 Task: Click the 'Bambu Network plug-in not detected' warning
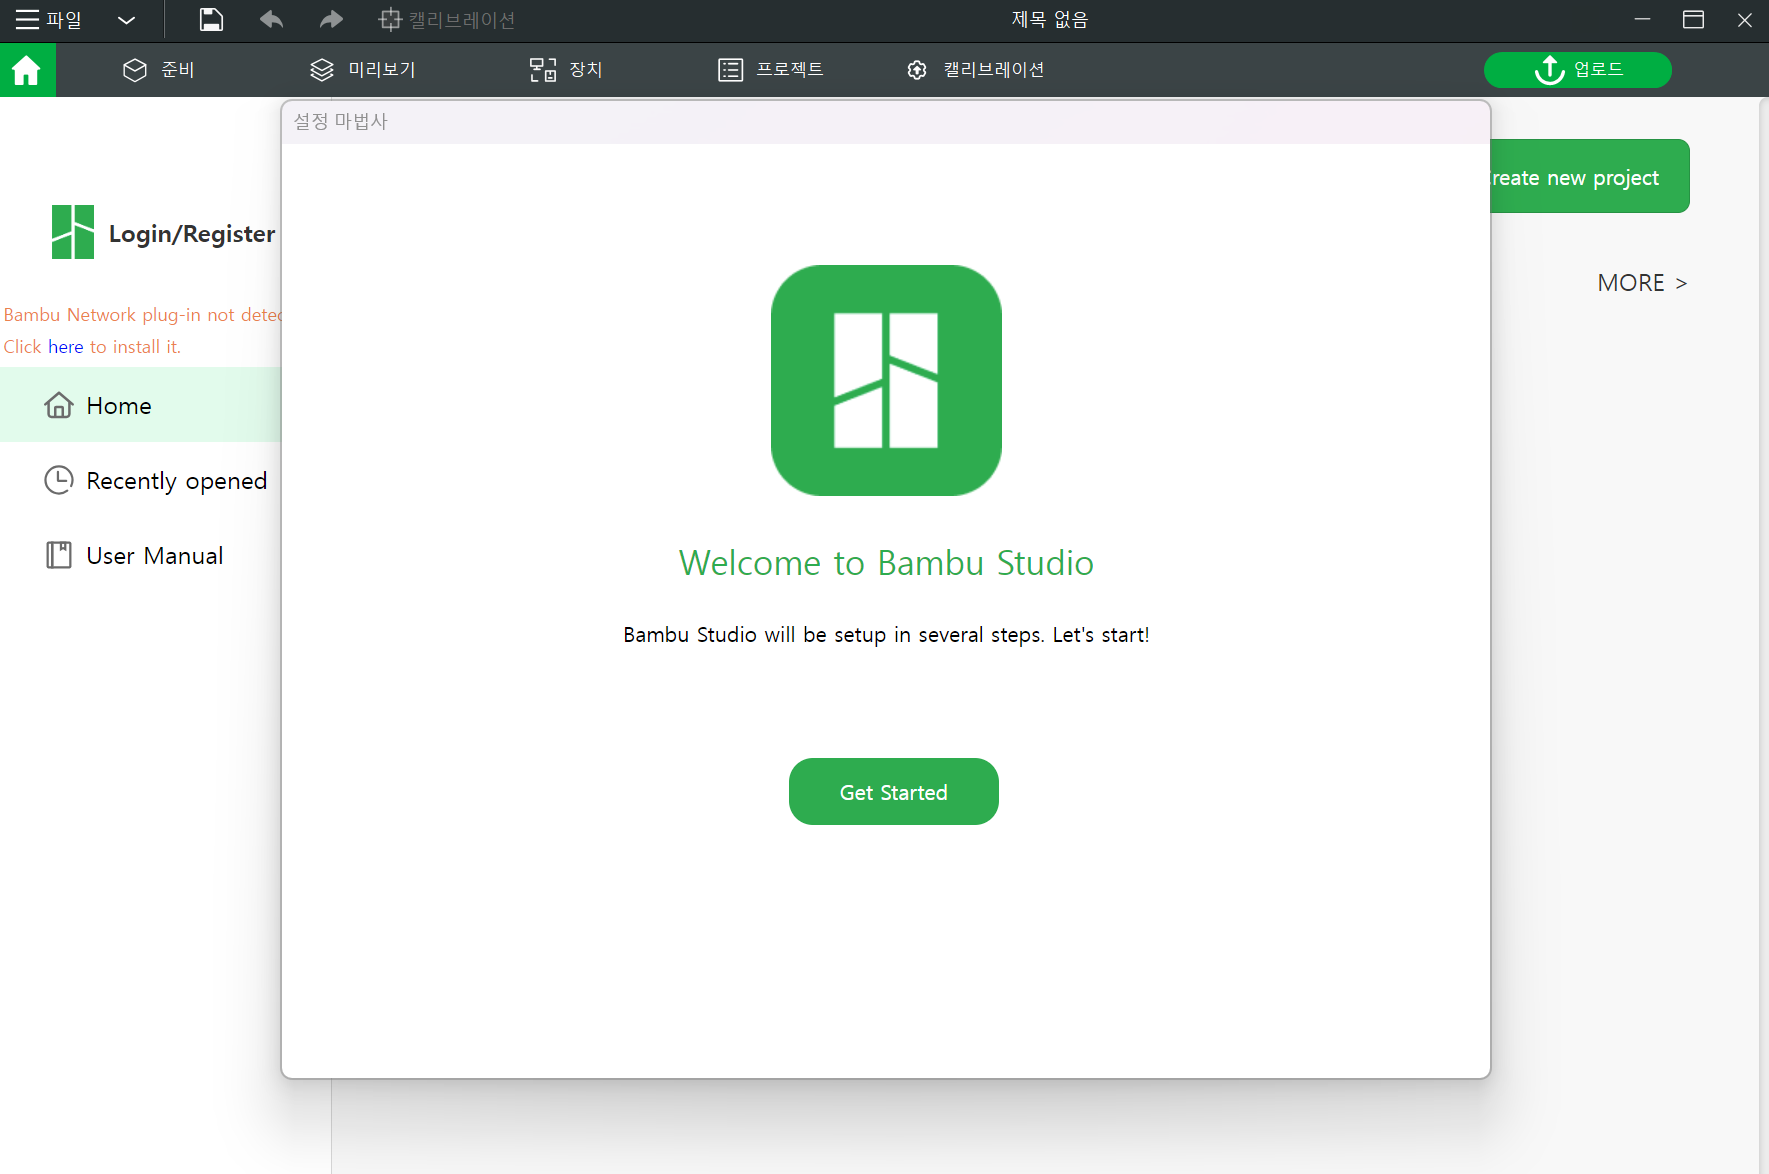(142, 315)
